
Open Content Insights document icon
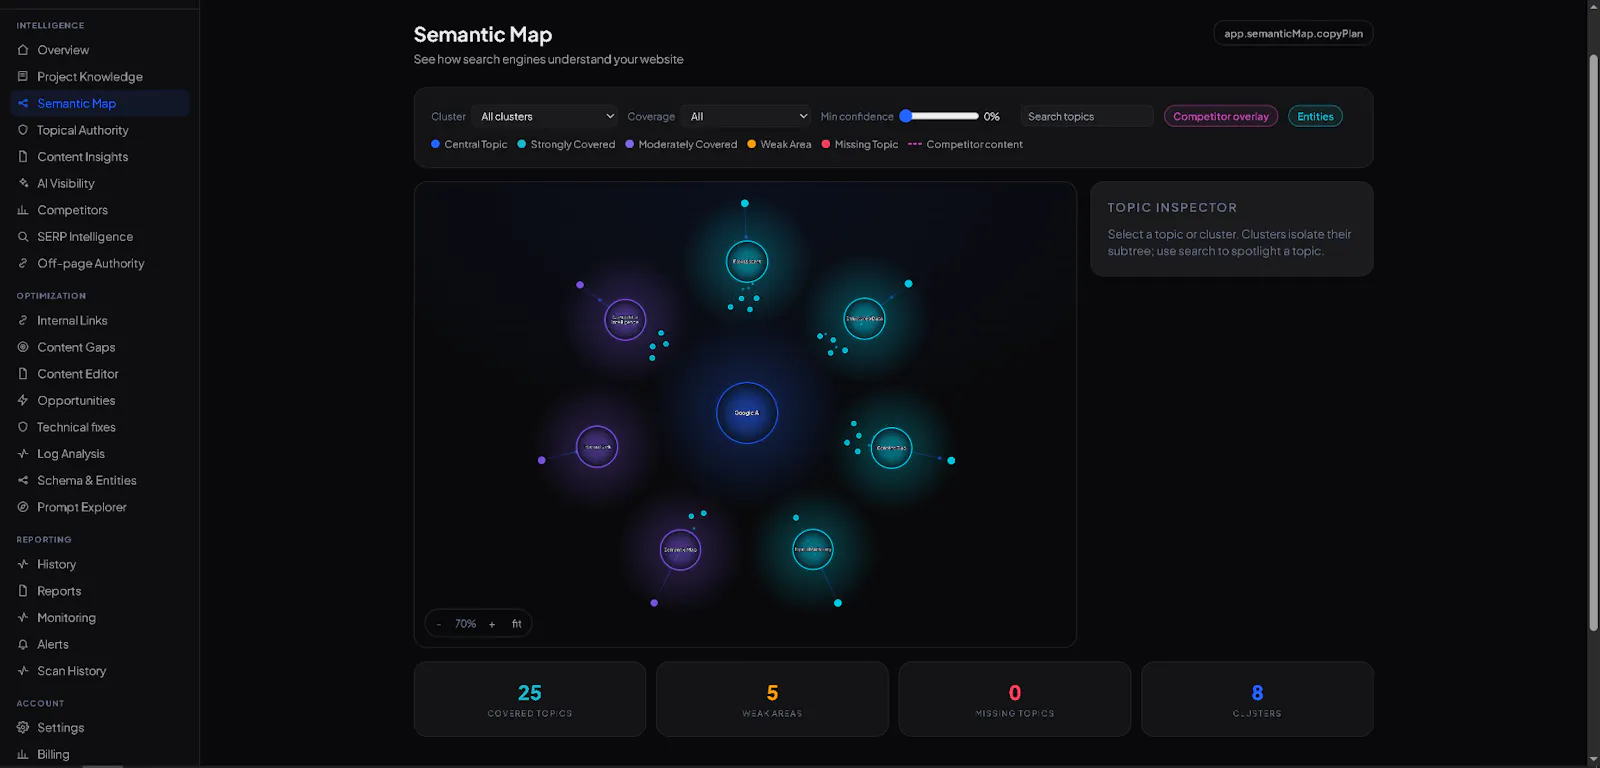click(x=23, y=156)
